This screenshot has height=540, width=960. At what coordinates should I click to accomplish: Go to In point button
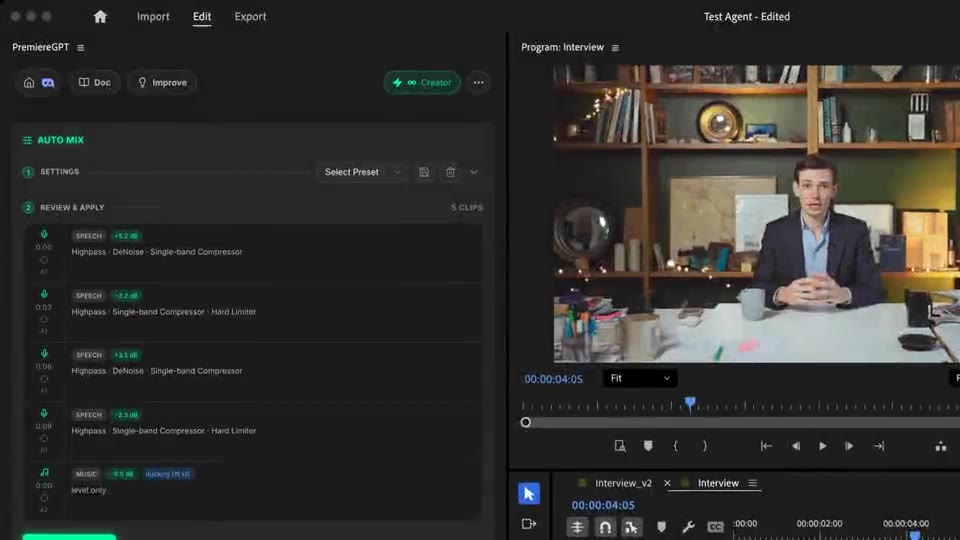click(766, 446)
